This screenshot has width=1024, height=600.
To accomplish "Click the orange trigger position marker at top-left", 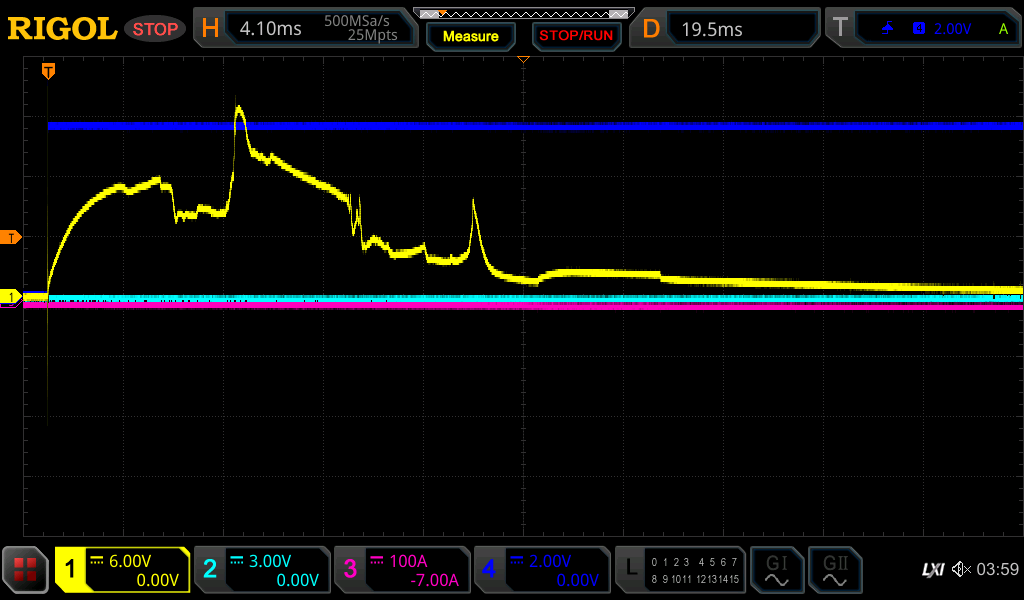I will click(x=48, y=71).
